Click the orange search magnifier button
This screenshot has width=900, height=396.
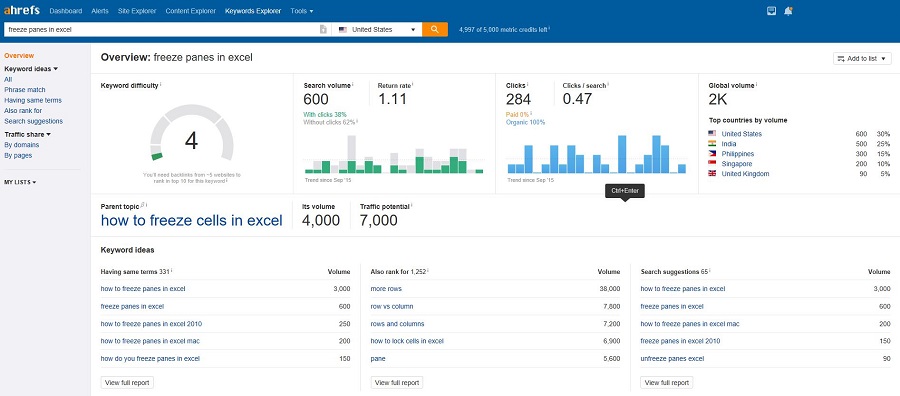click(435, 29)
